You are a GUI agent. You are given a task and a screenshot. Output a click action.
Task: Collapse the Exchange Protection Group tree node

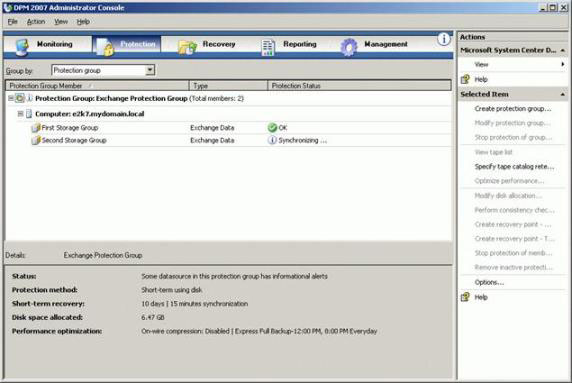[x=11, y=98]
